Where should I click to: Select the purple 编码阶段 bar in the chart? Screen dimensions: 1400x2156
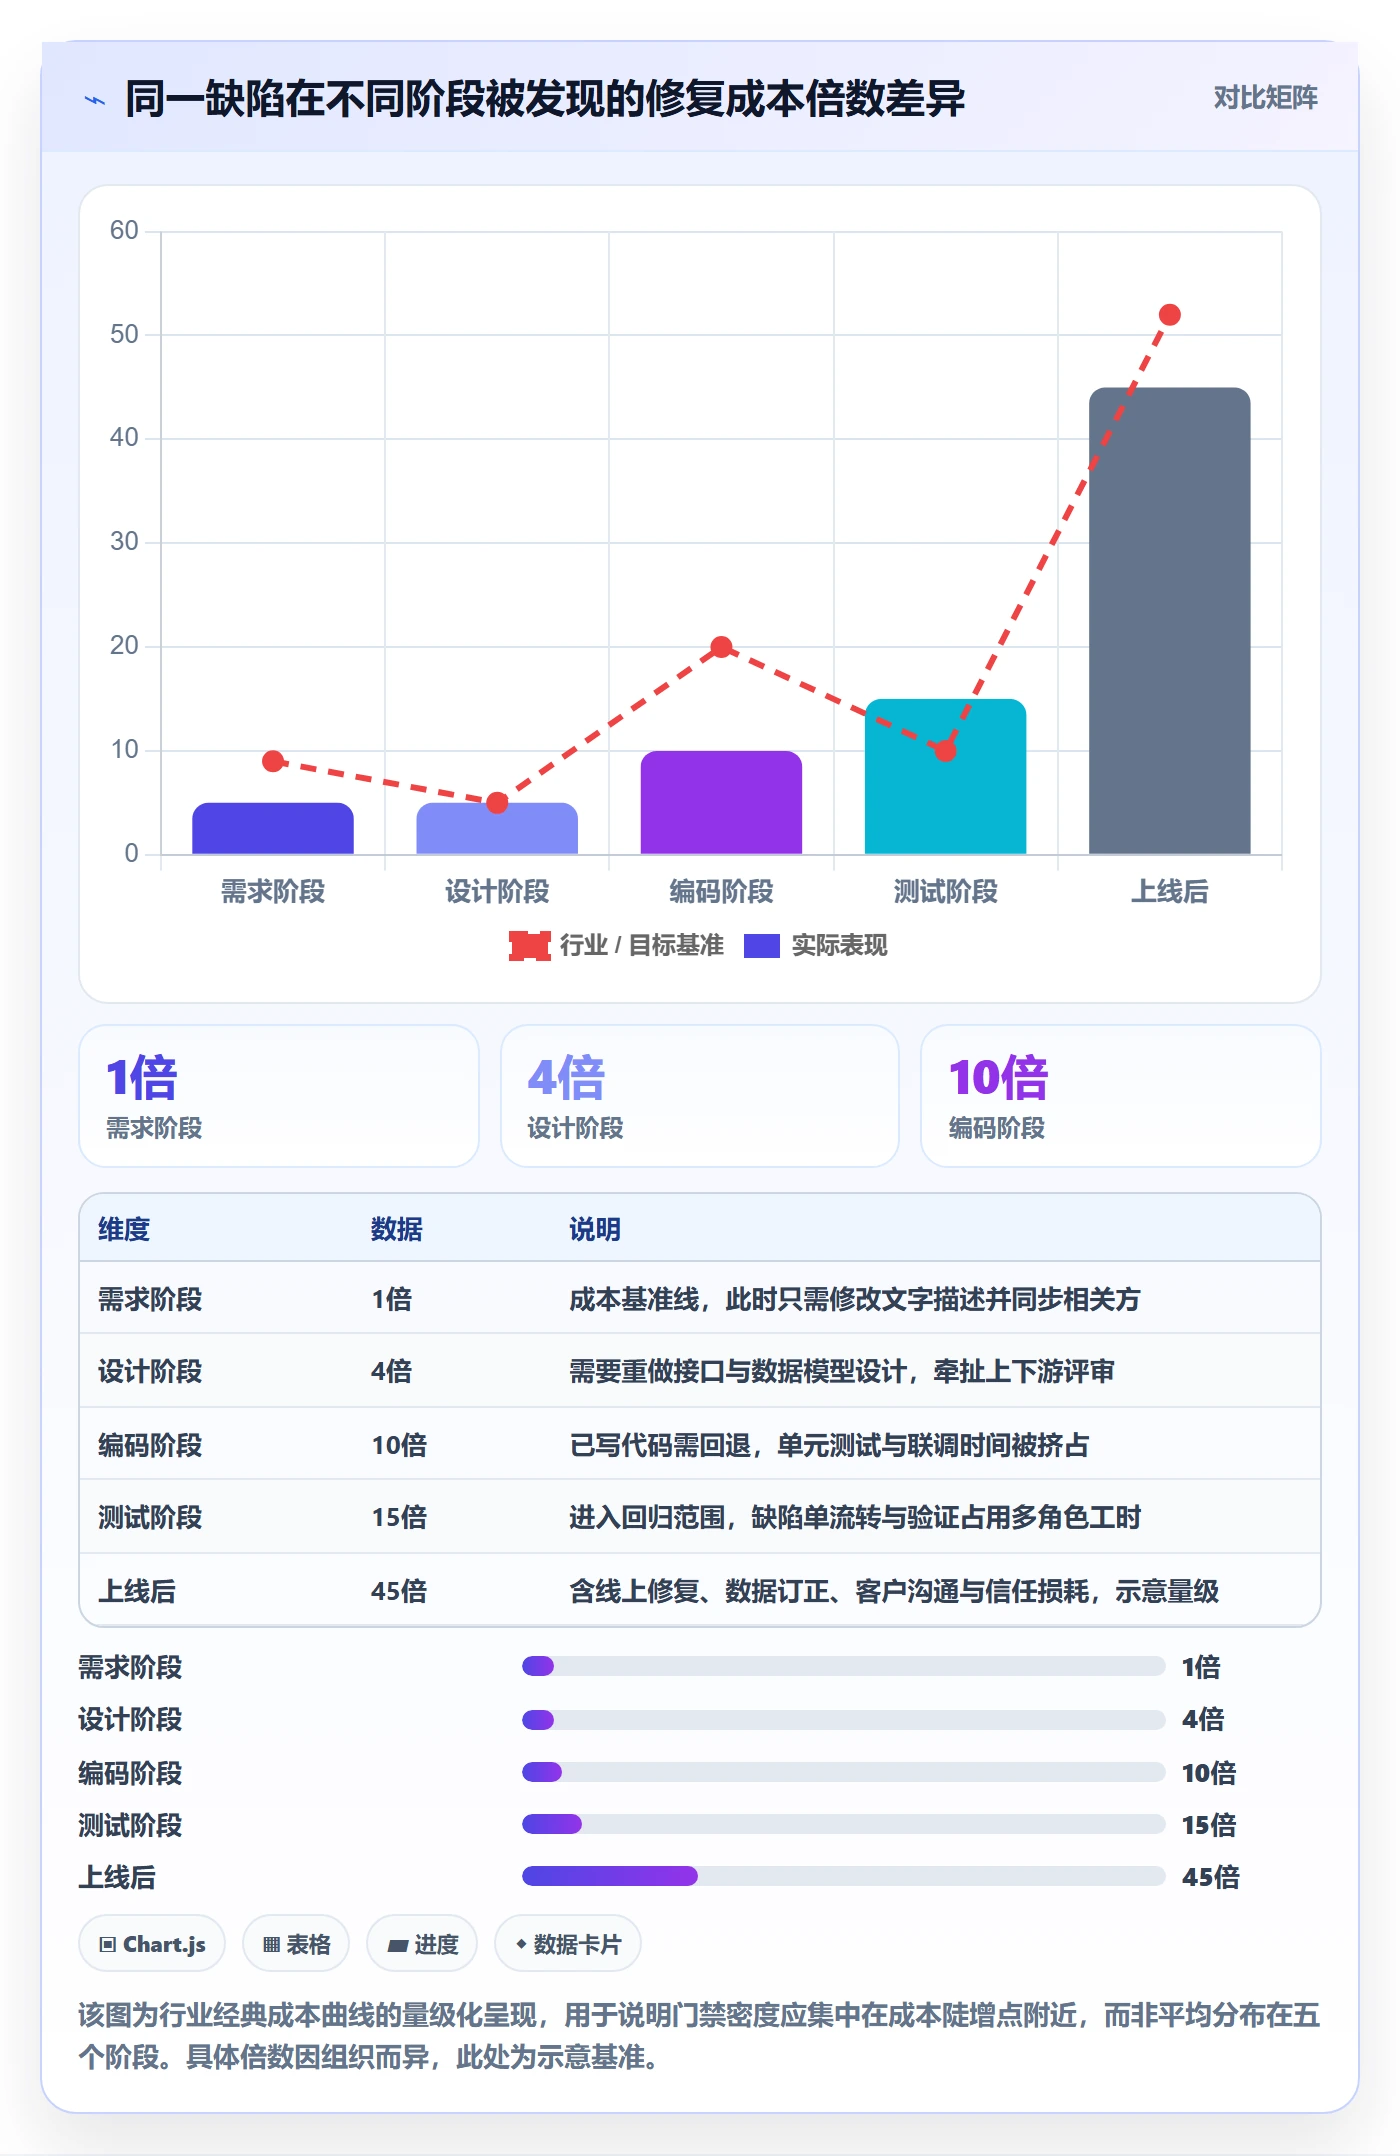[721, 802]
